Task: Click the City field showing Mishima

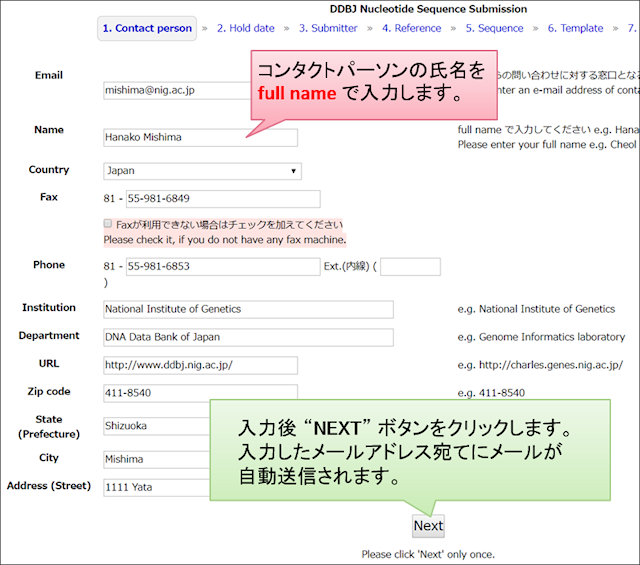Action: coord(157,460)
